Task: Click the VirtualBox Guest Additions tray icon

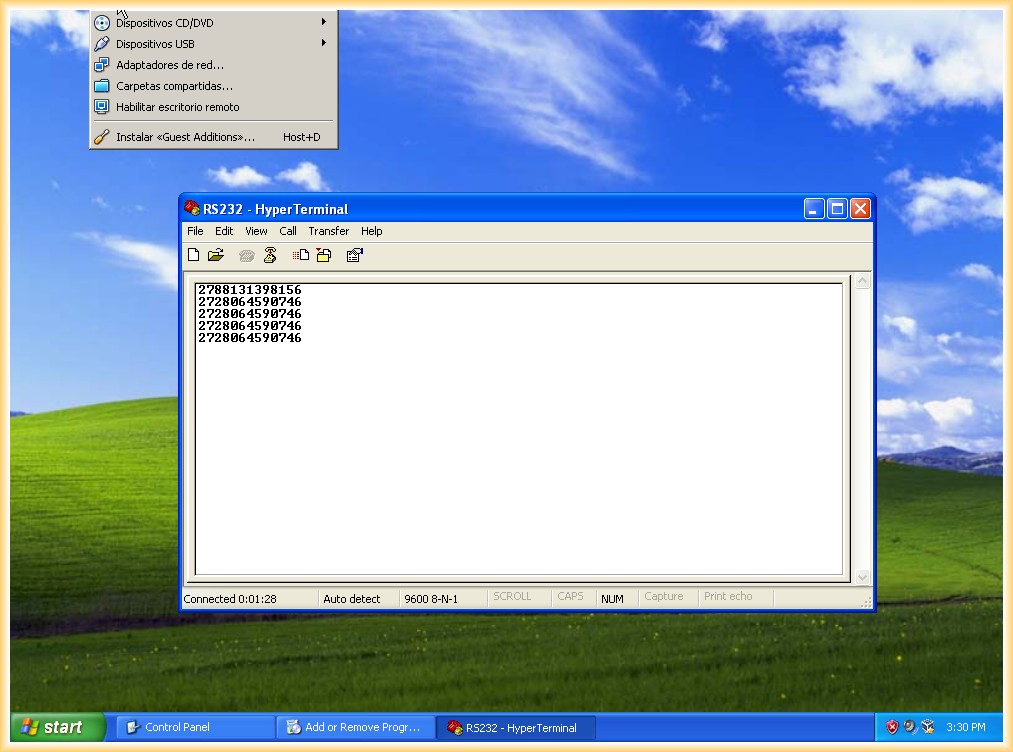Action: [x=928, y=727]
